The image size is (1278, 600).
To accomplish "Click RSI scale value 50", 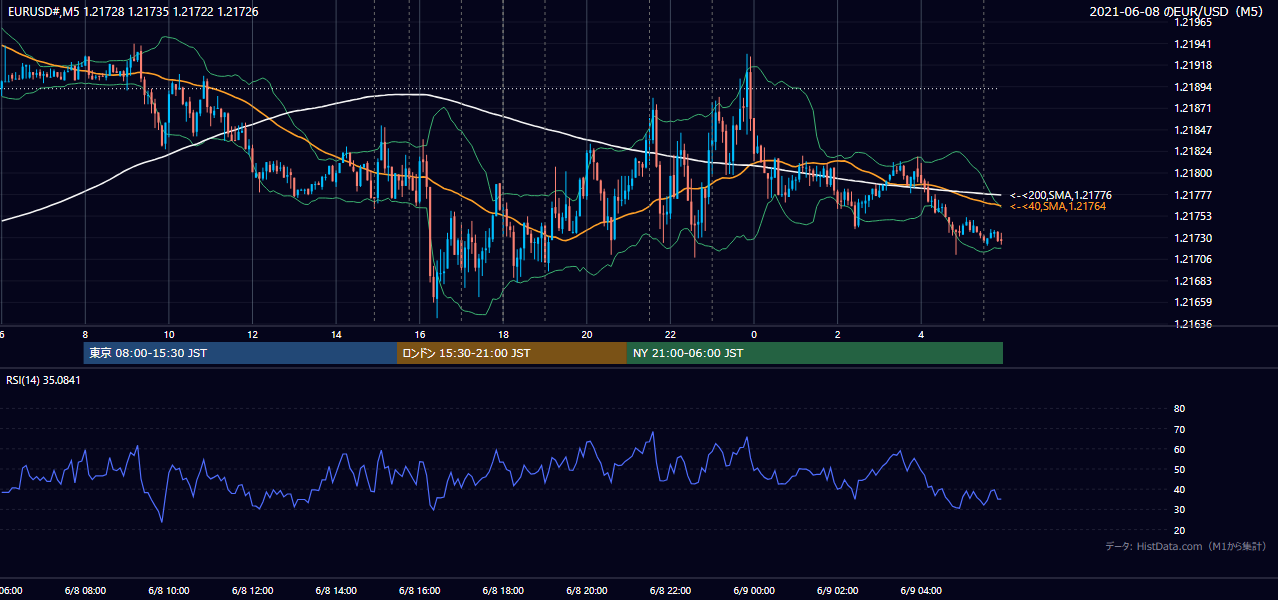I will (1179, 469).
